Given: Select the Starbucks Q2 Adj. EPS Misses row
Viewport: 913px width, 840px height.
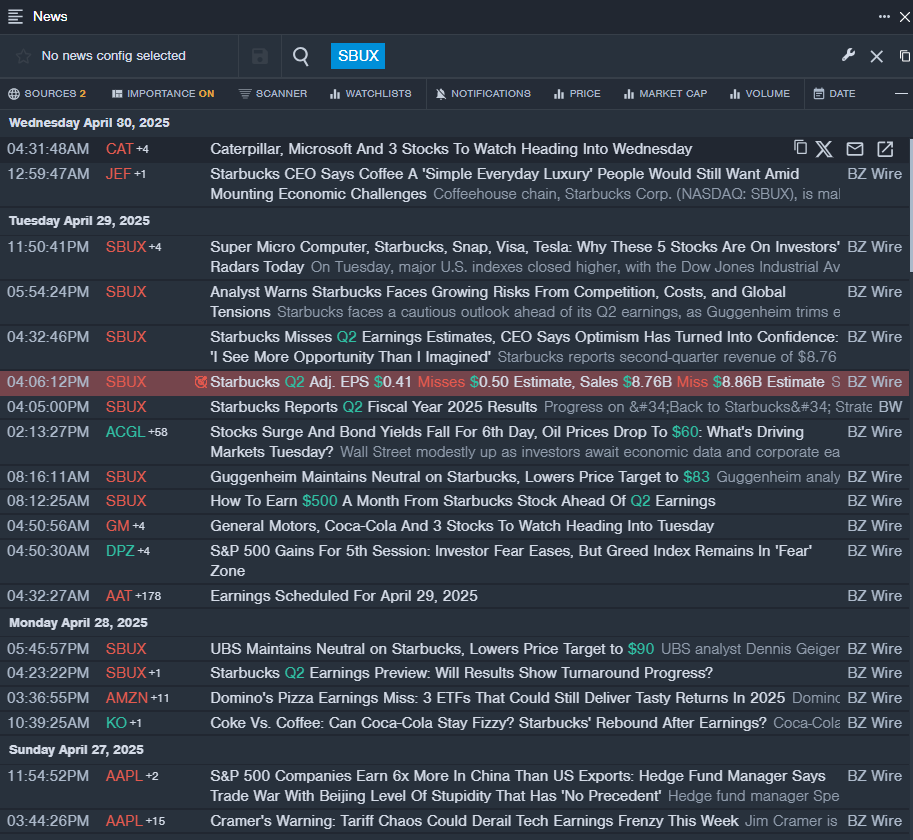Looking at the screenshot, I should 454,382.
